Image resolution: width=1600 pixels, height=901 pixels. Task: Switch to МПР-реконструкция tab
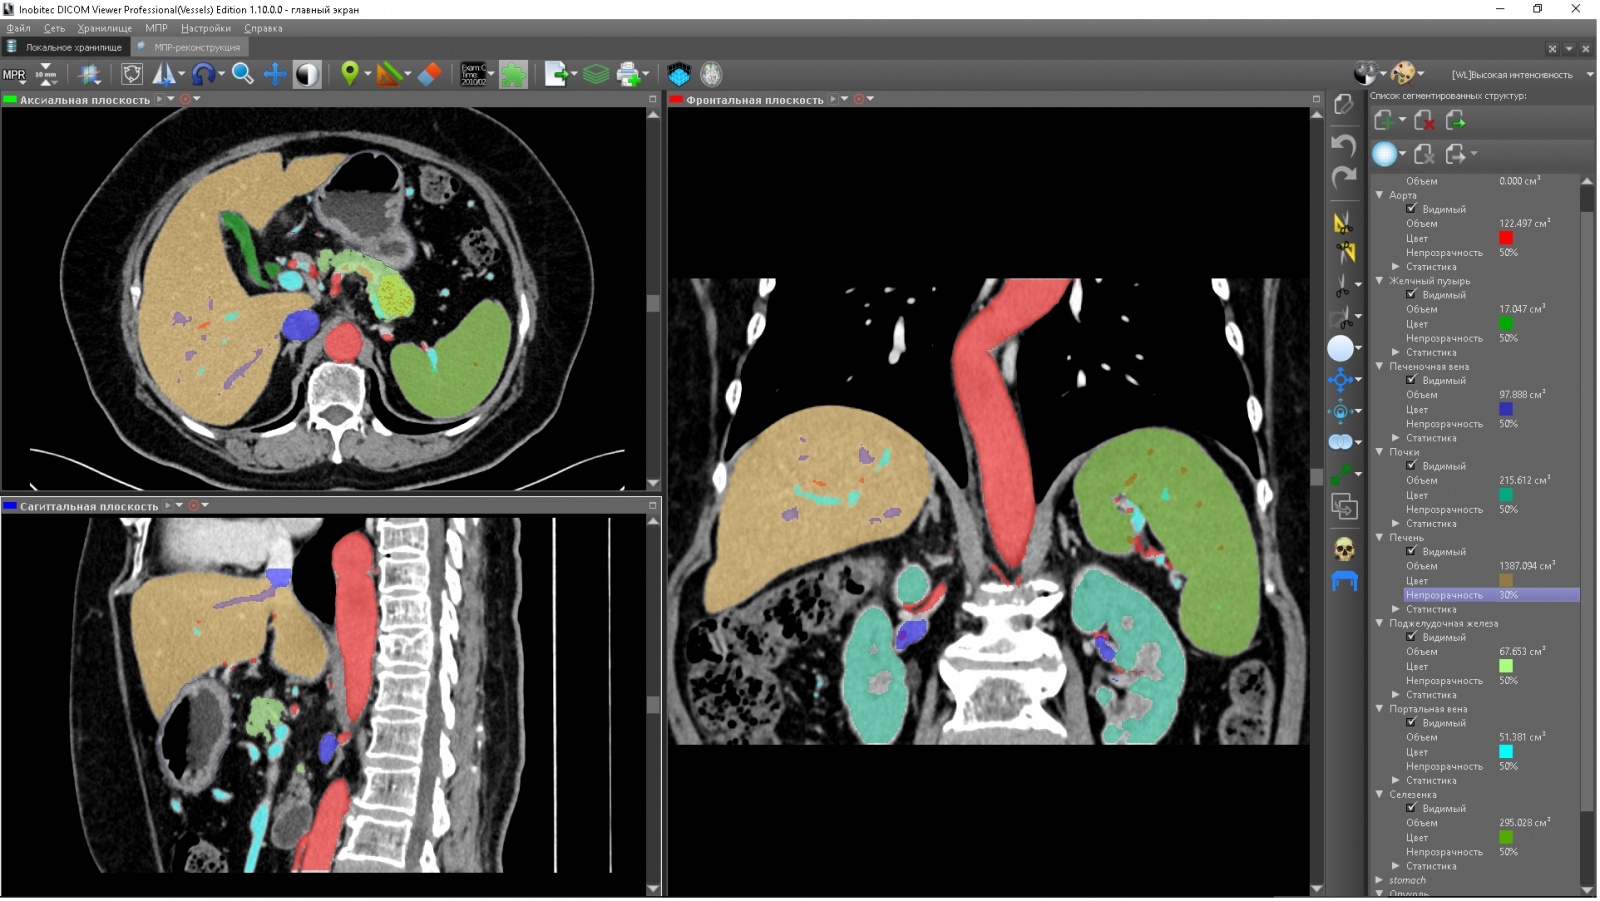[x=189, y=47]
